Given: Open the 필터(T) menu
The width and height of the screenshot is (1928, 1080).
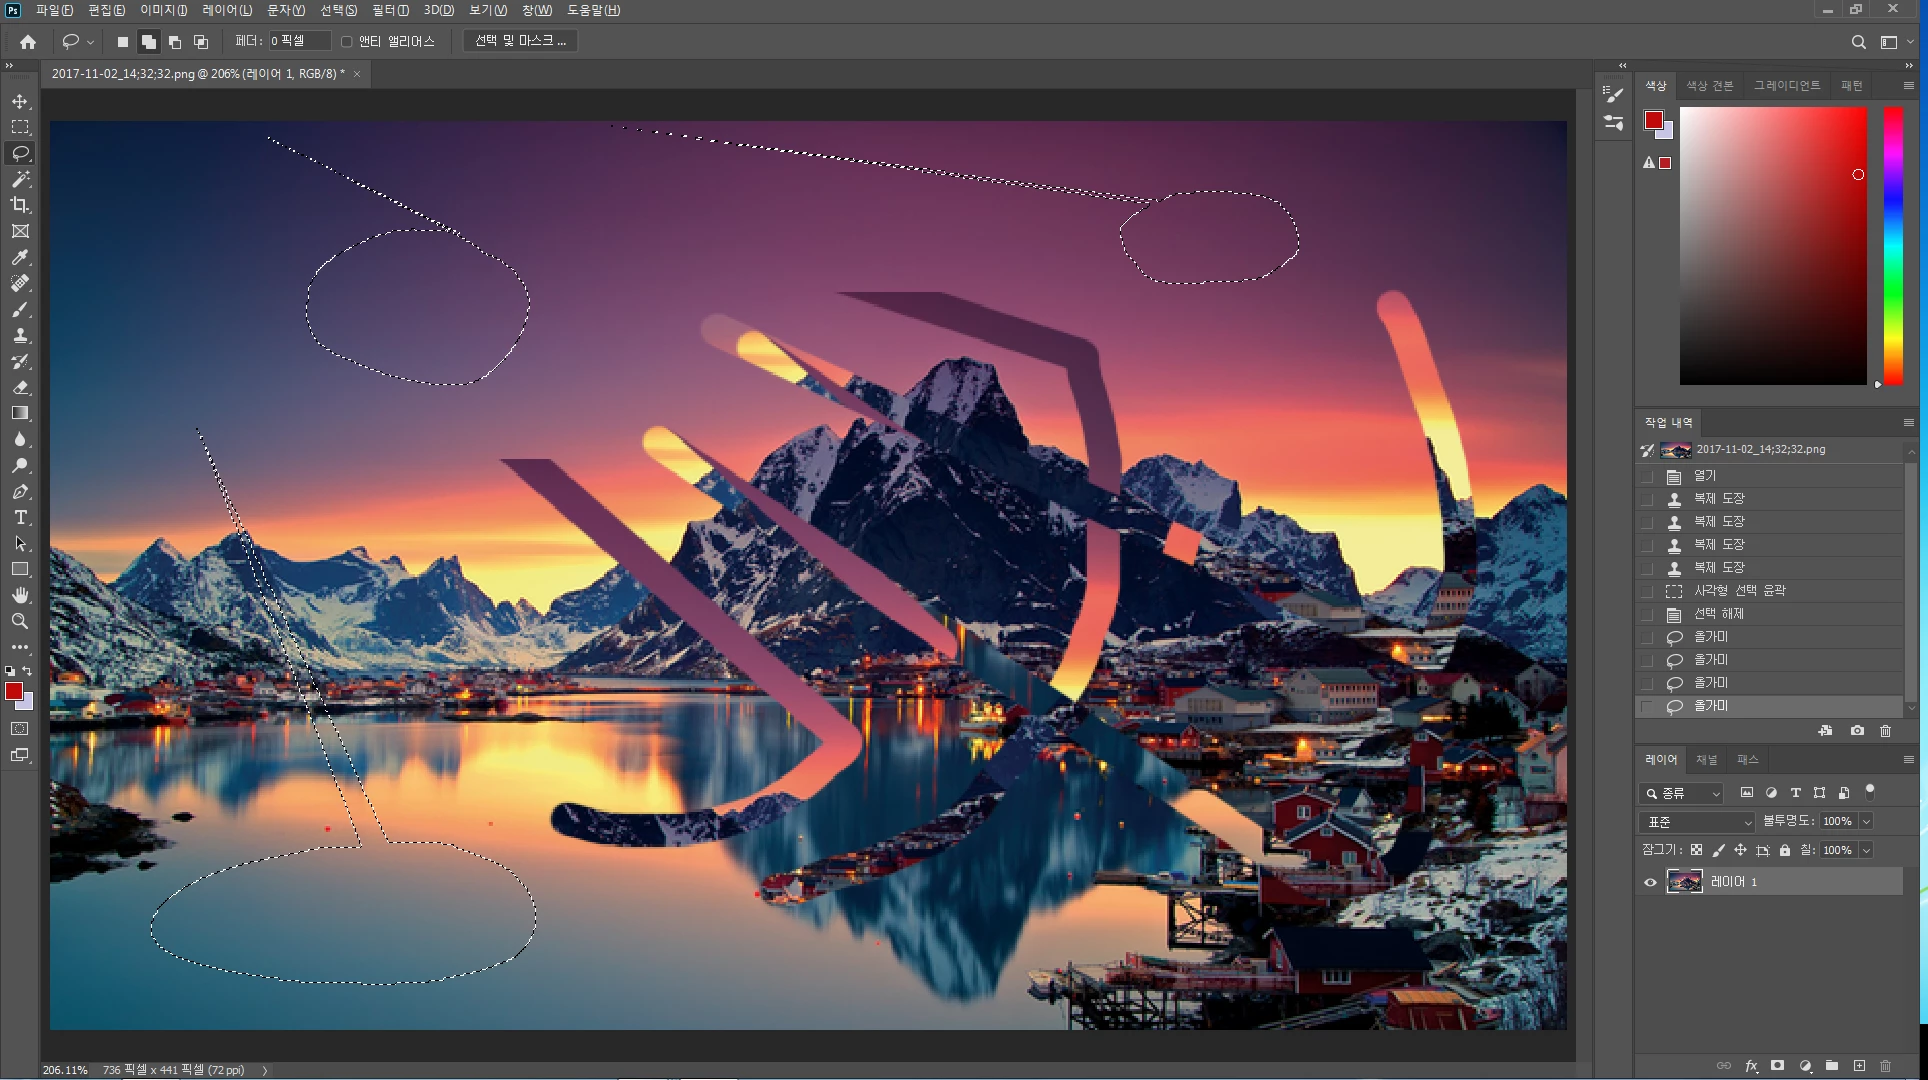Looking at the screenshot, I should pos(390,10).
